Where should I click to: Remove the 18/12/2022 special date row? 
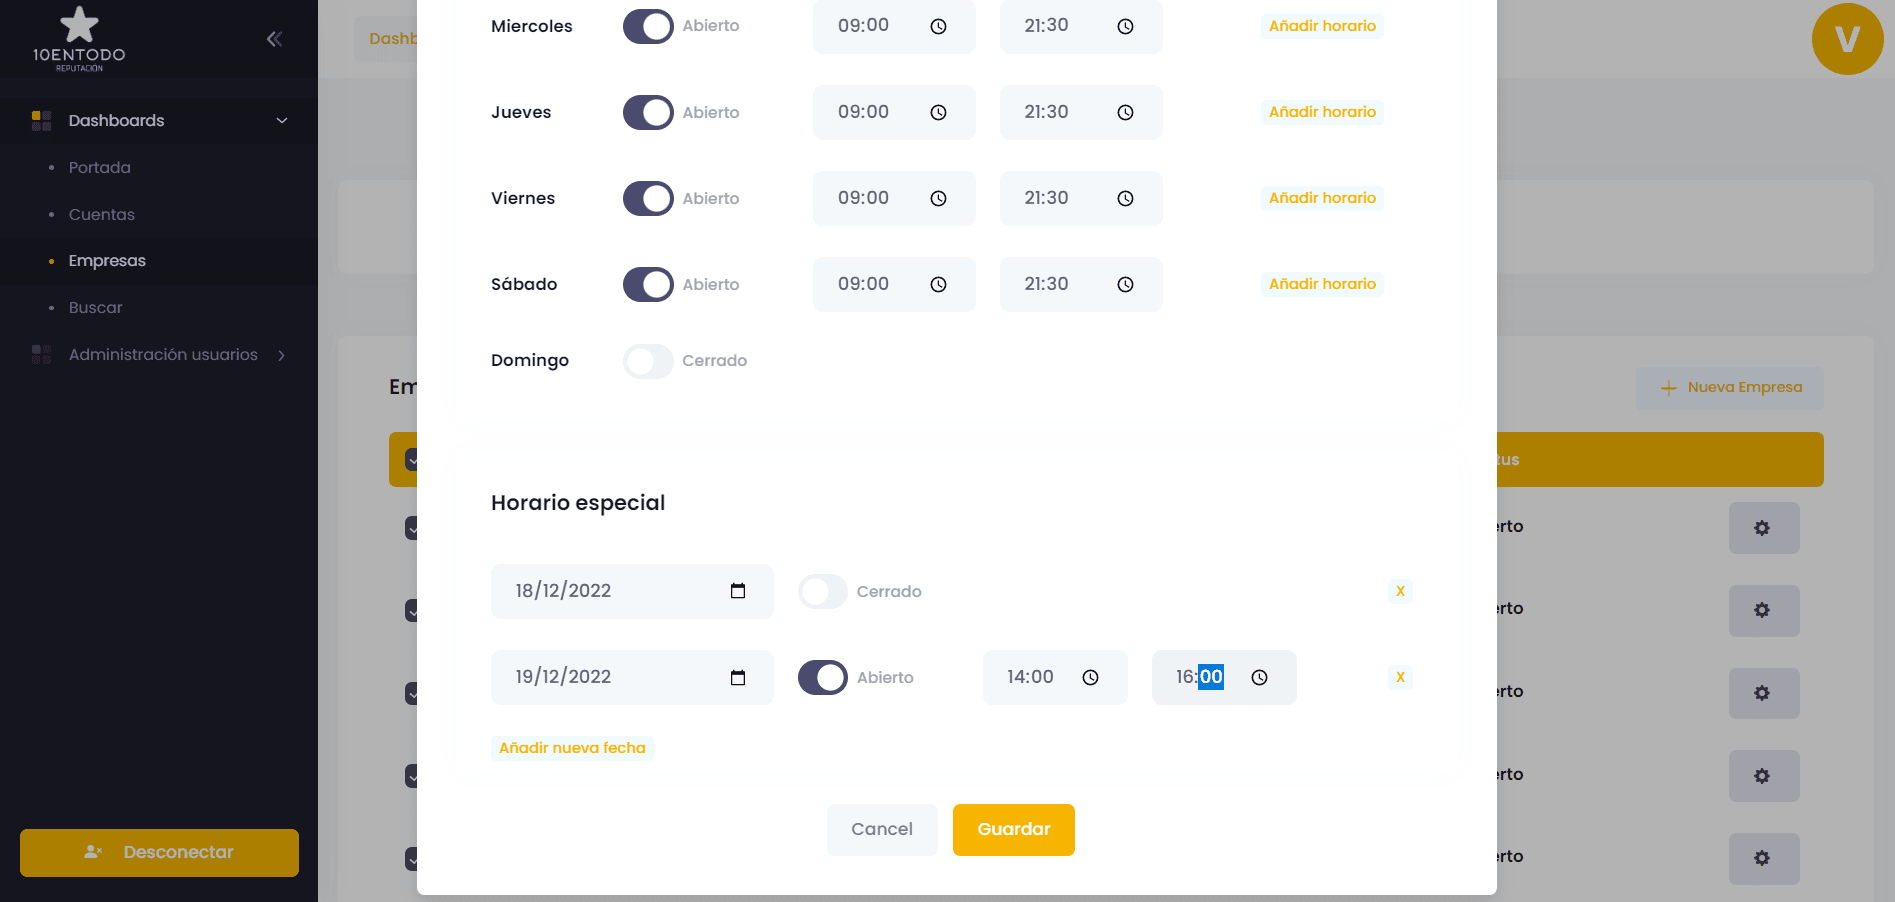pos(1400,591)
